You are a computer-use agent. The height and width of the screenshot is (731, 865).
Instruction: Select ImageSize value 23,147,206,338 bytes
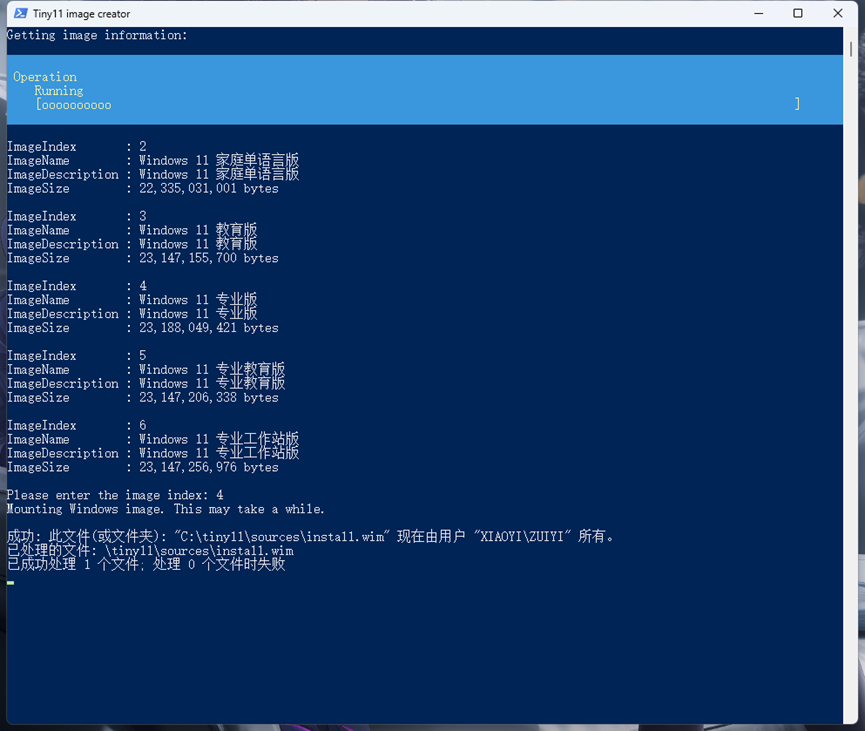tap(209, 398)
